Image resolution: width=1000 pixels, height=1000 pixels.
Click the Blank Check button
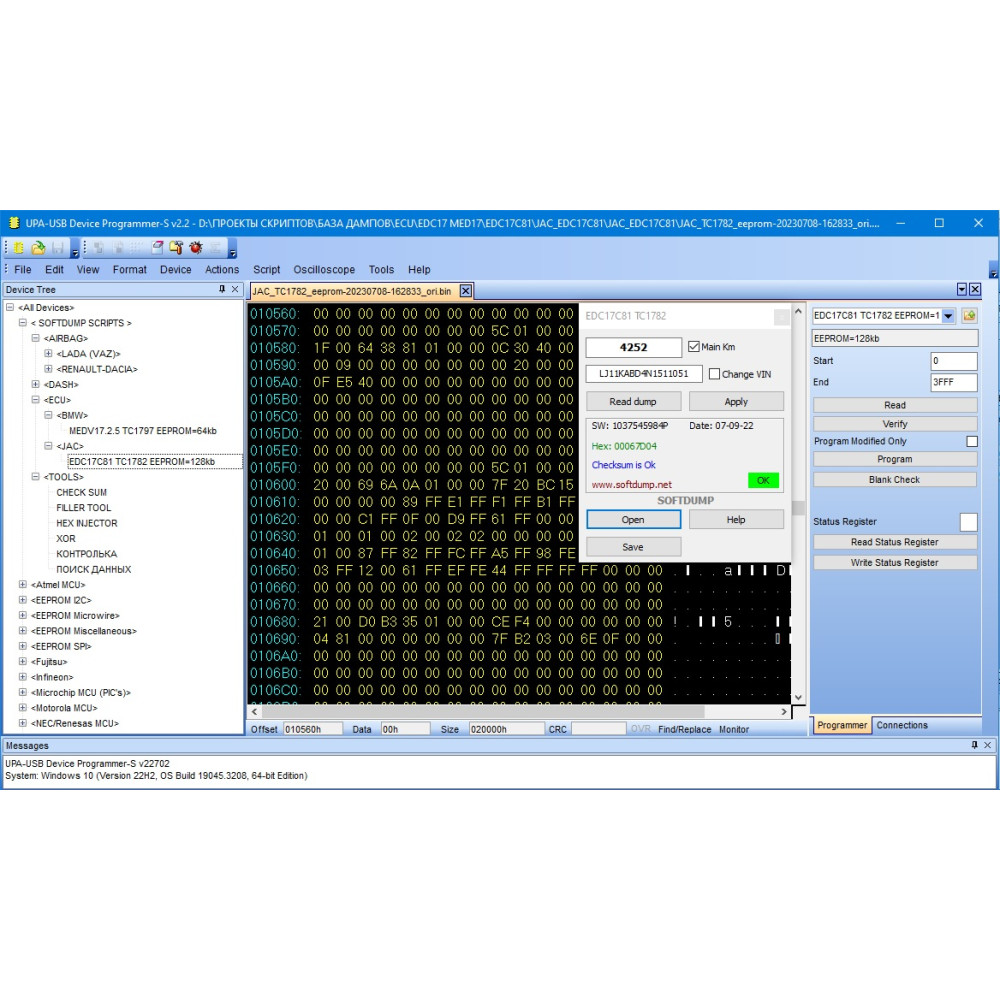coord(895,480)
